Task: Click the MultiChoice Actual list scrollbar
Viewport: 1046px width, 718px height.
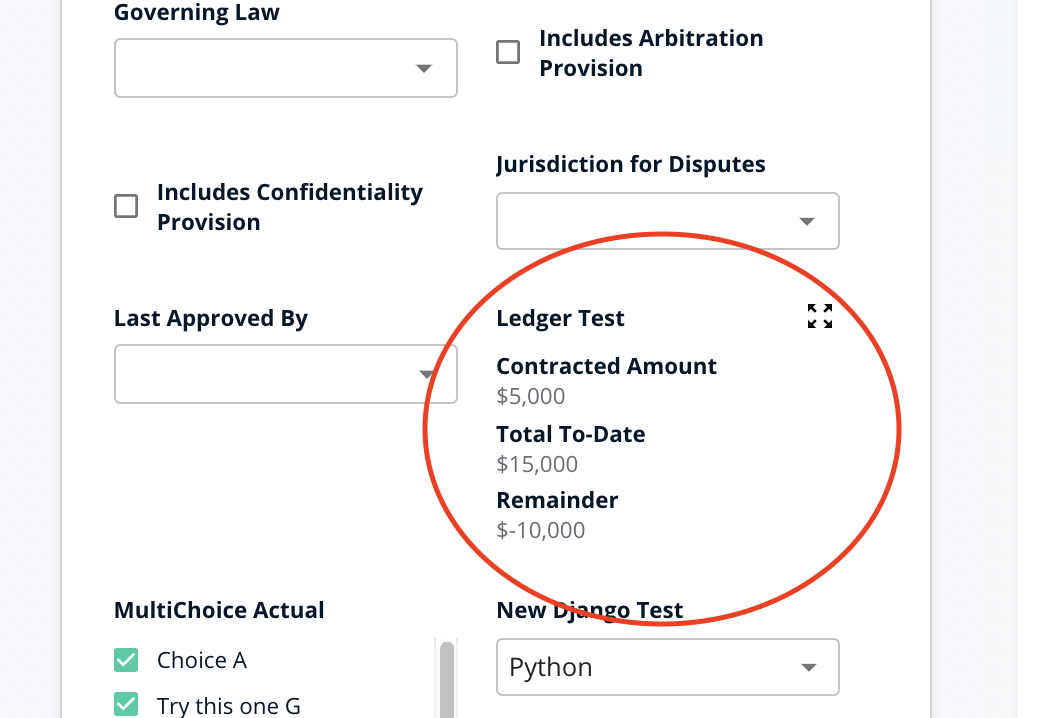Action: [446, 680]
